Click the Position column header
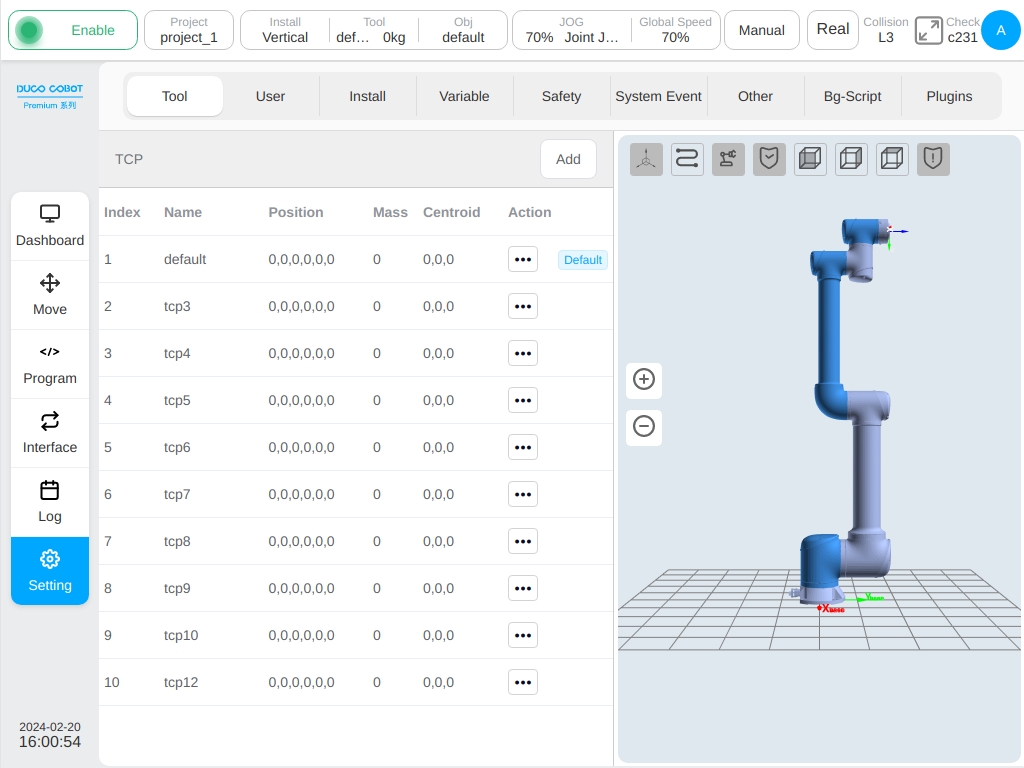The height and width of the screenshot is (768, 1024). click(x=296, y=212)
